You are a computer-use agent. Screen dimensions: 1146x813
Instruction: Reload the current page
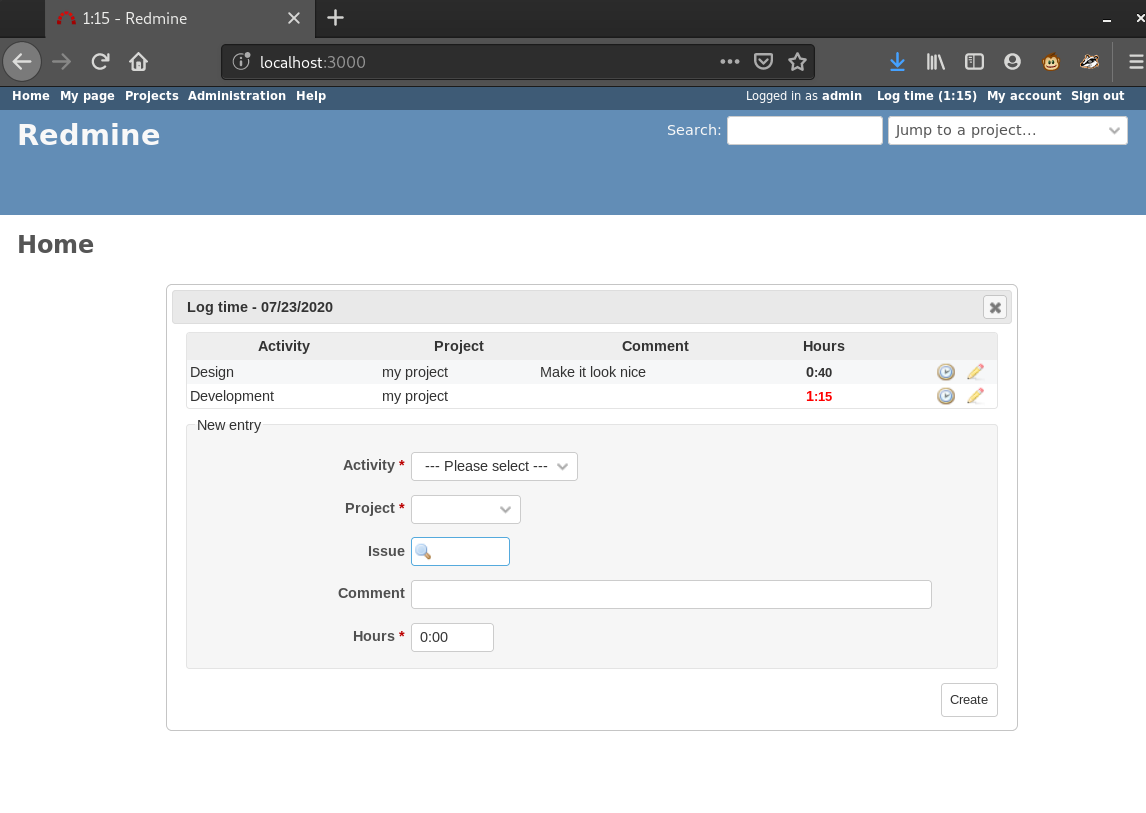100,62
